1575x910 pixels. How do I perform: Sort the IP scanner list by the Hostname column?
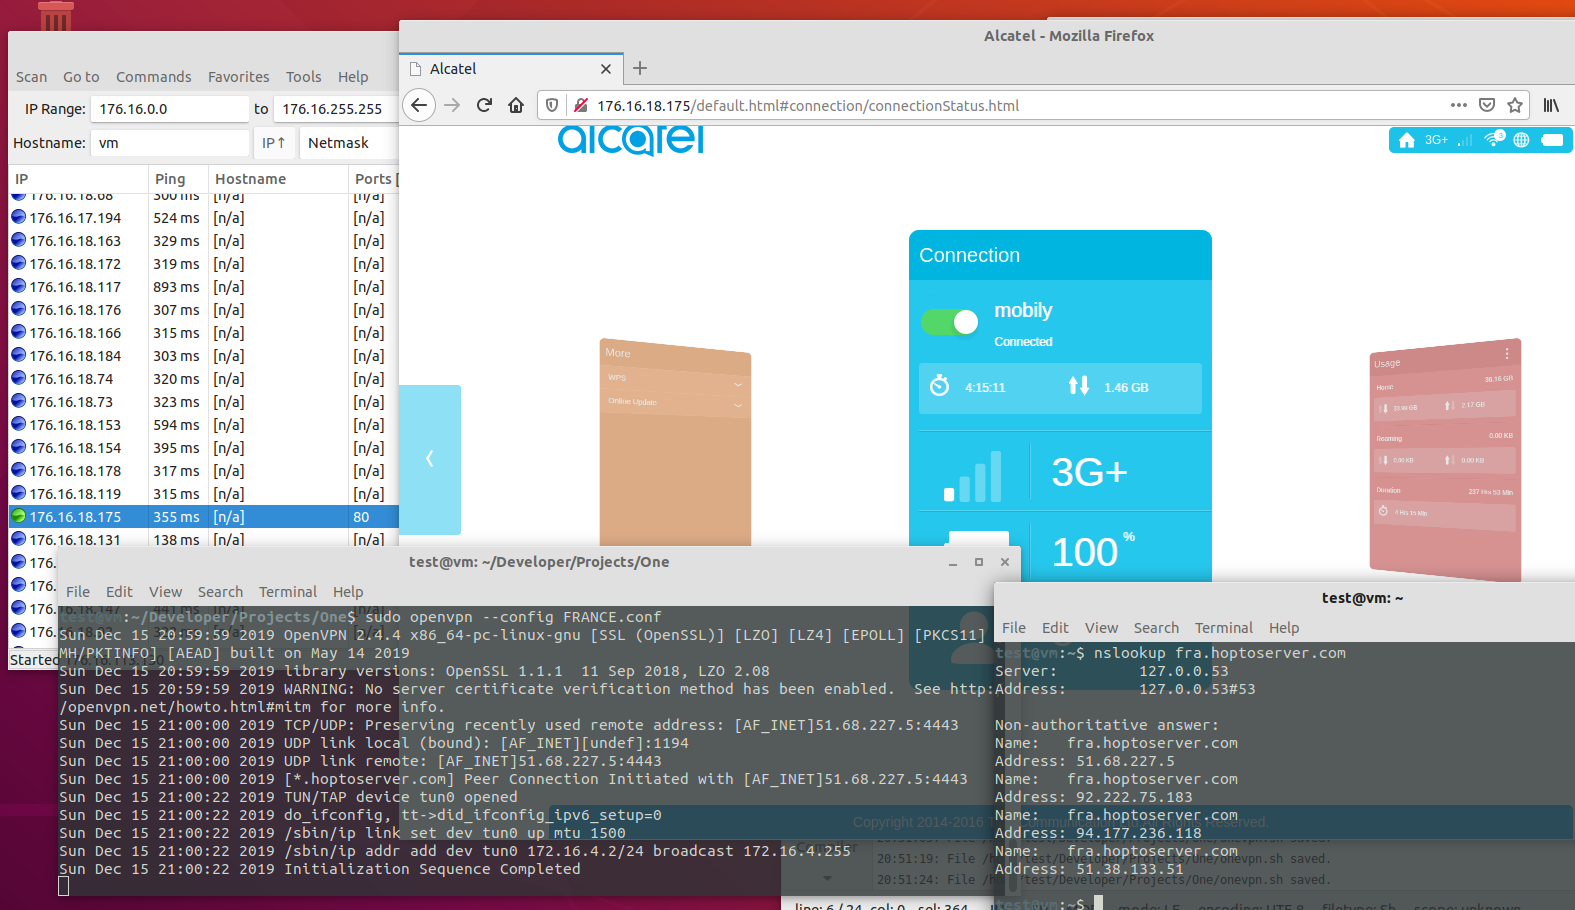278,179
